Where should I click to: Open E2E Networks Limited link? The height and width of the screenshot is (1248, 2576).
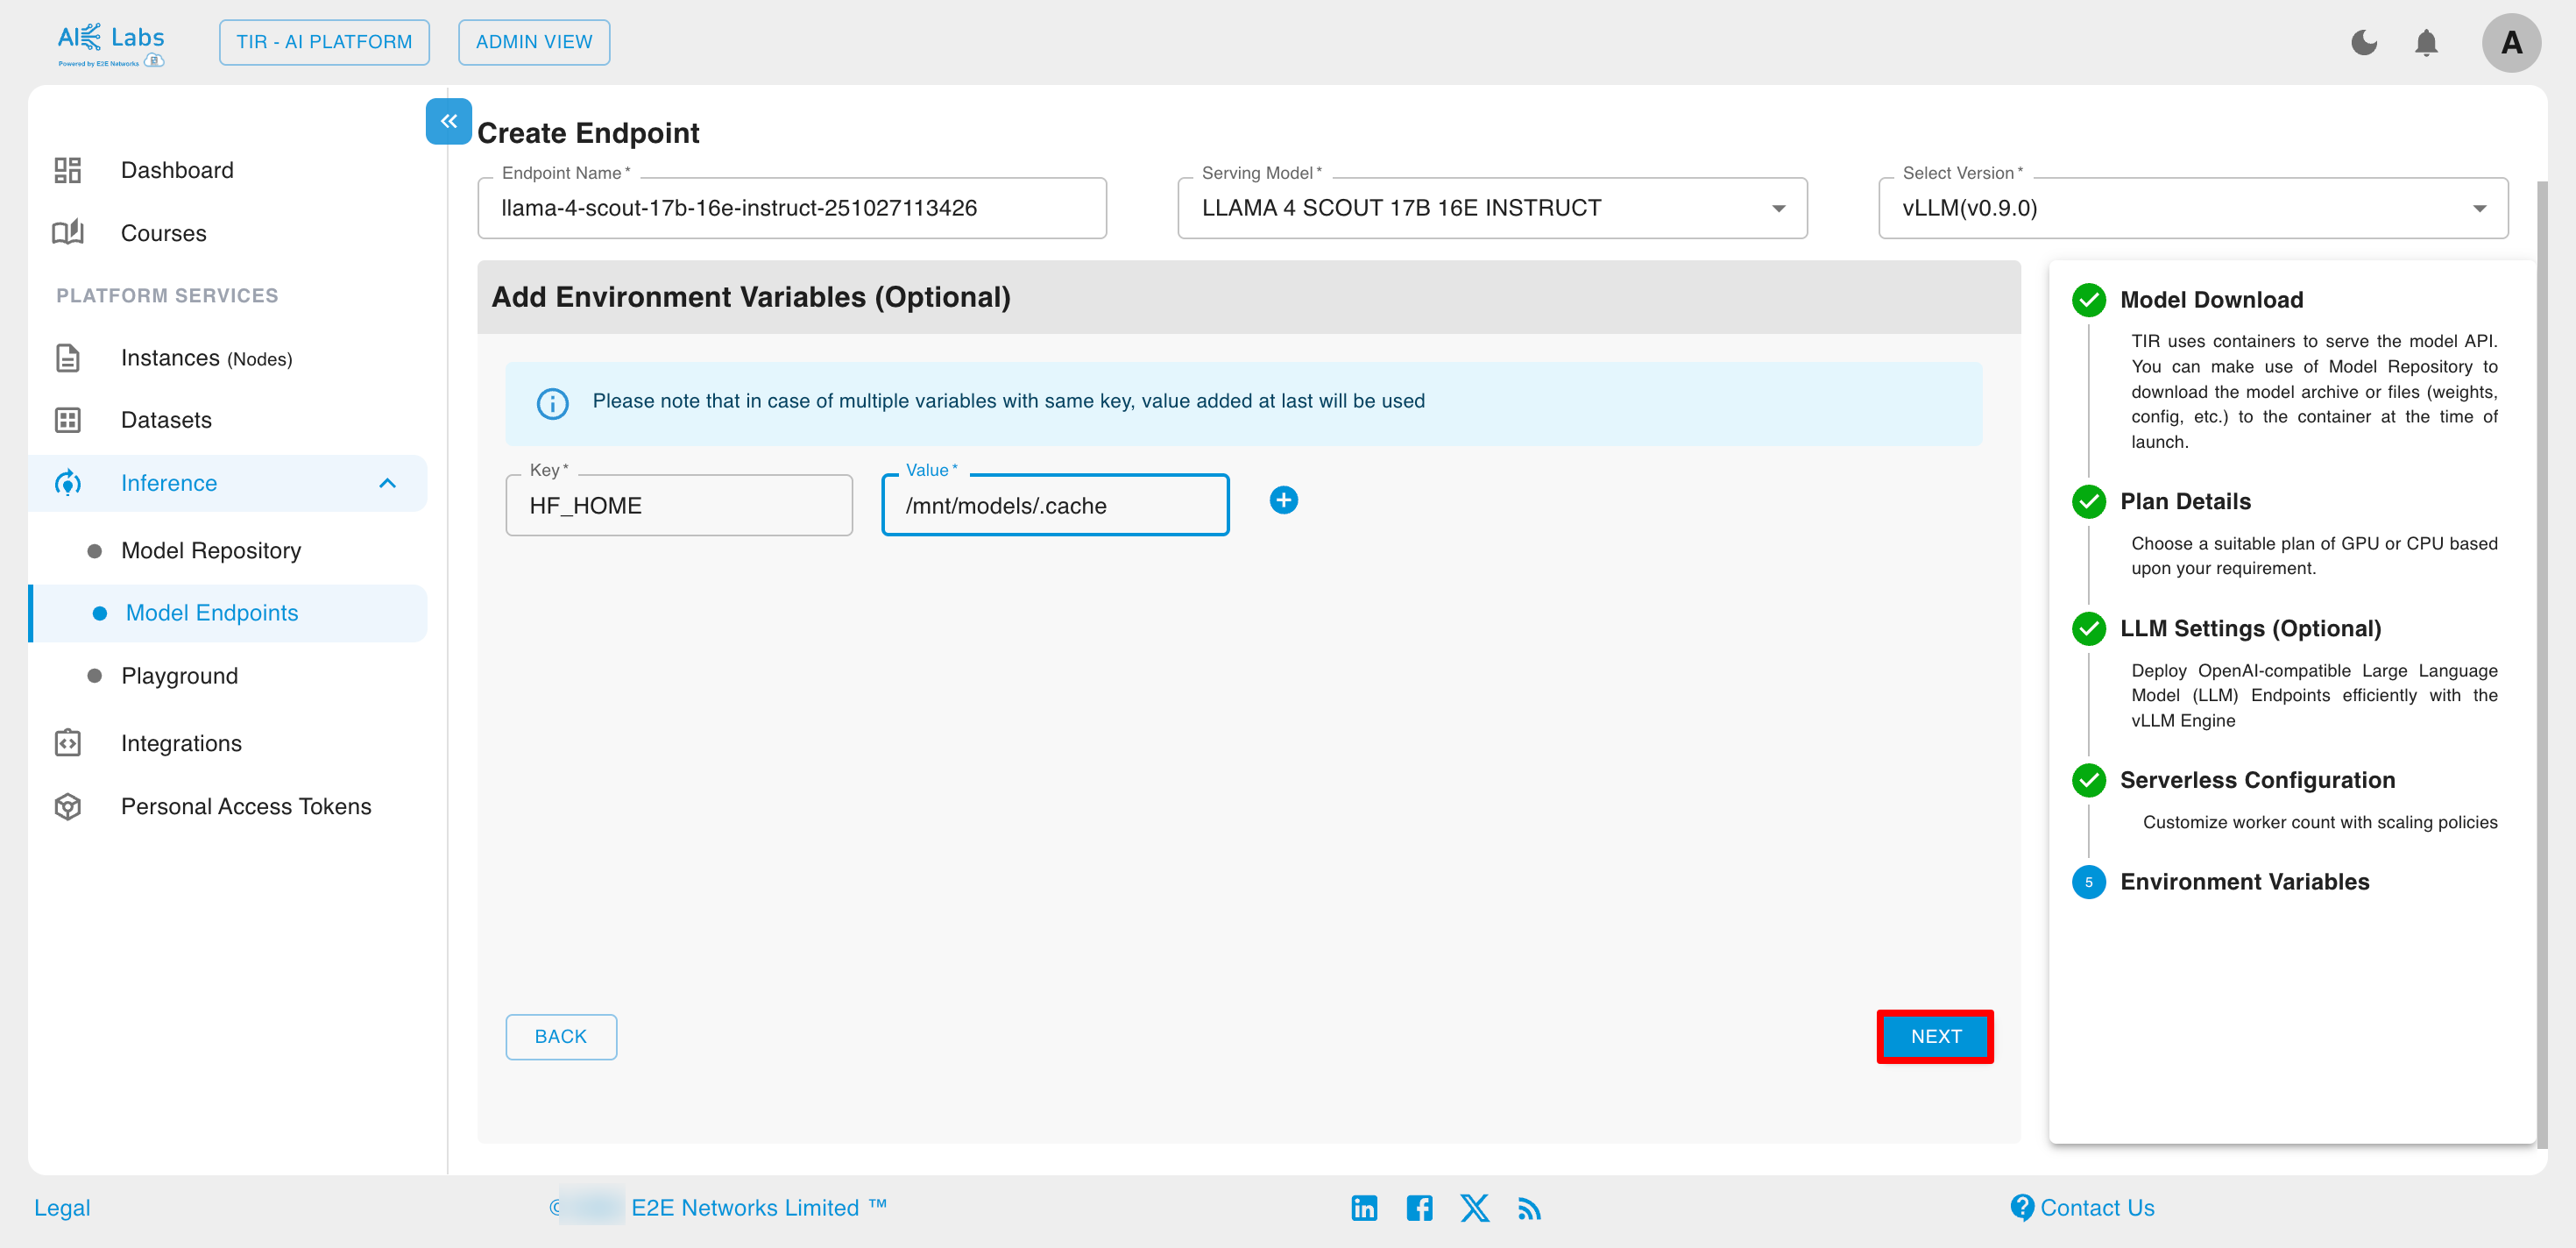click(x=758, y=1208)
